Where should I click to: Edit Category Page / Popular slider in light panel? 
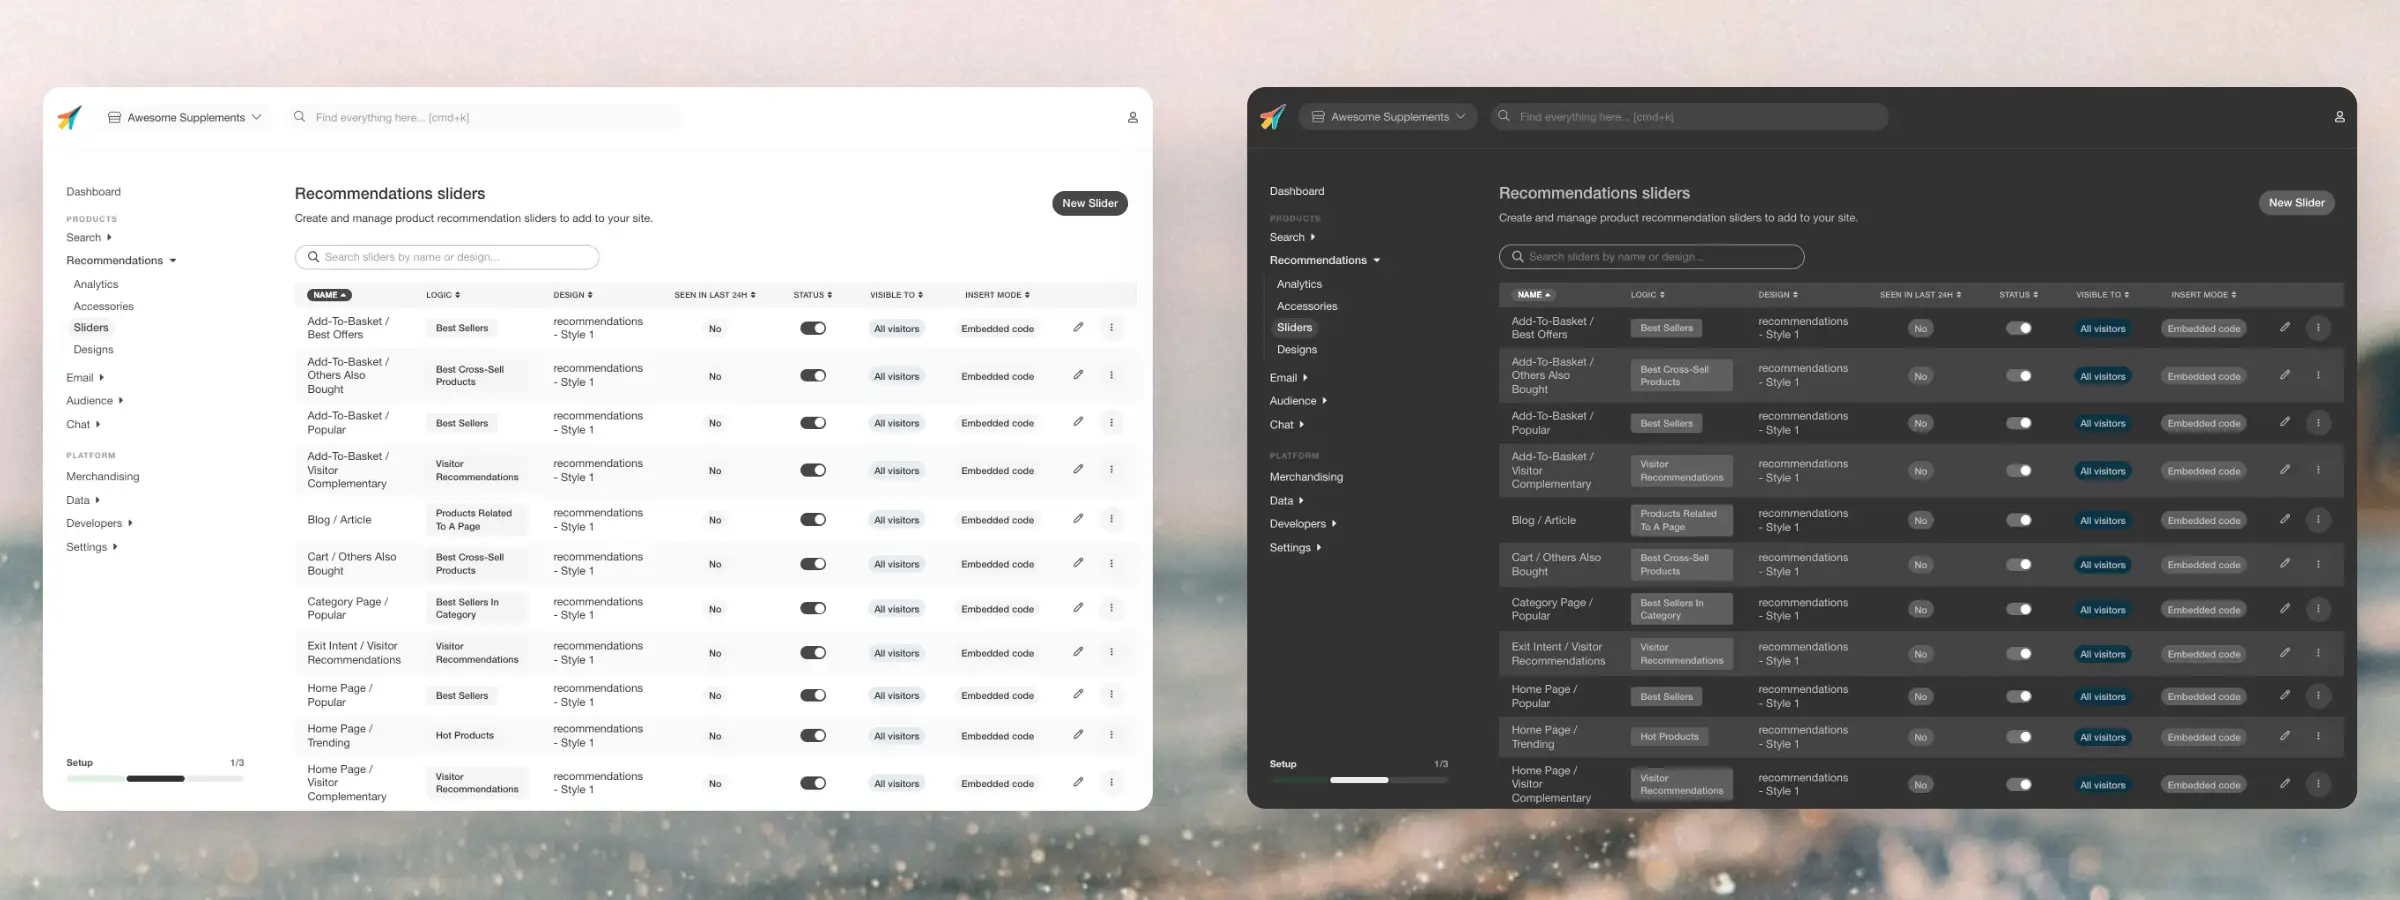click(x=1078, y=608)
